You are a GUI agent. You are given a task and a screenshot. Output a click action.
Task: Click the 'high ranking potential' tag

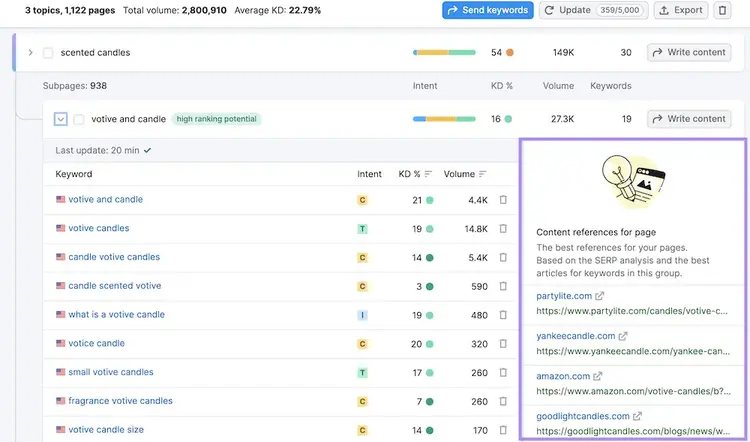coord(216,119)
